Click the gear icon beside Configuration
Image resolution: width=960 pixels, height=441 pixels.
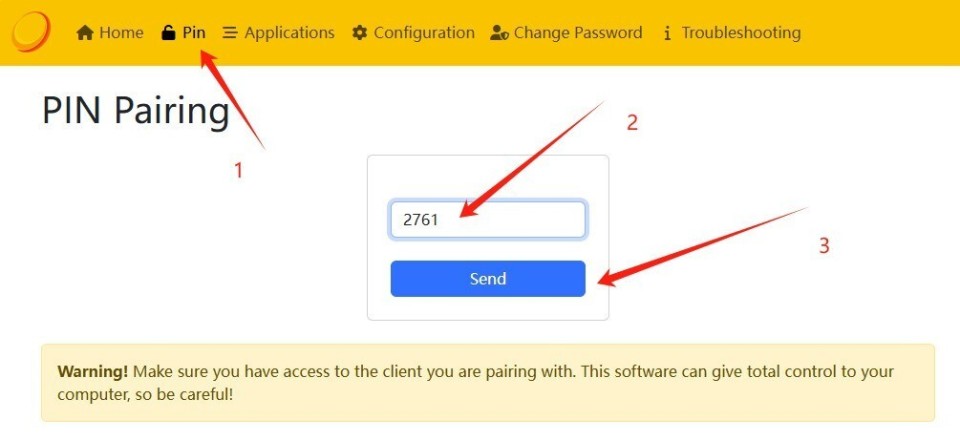pos(360,33)
